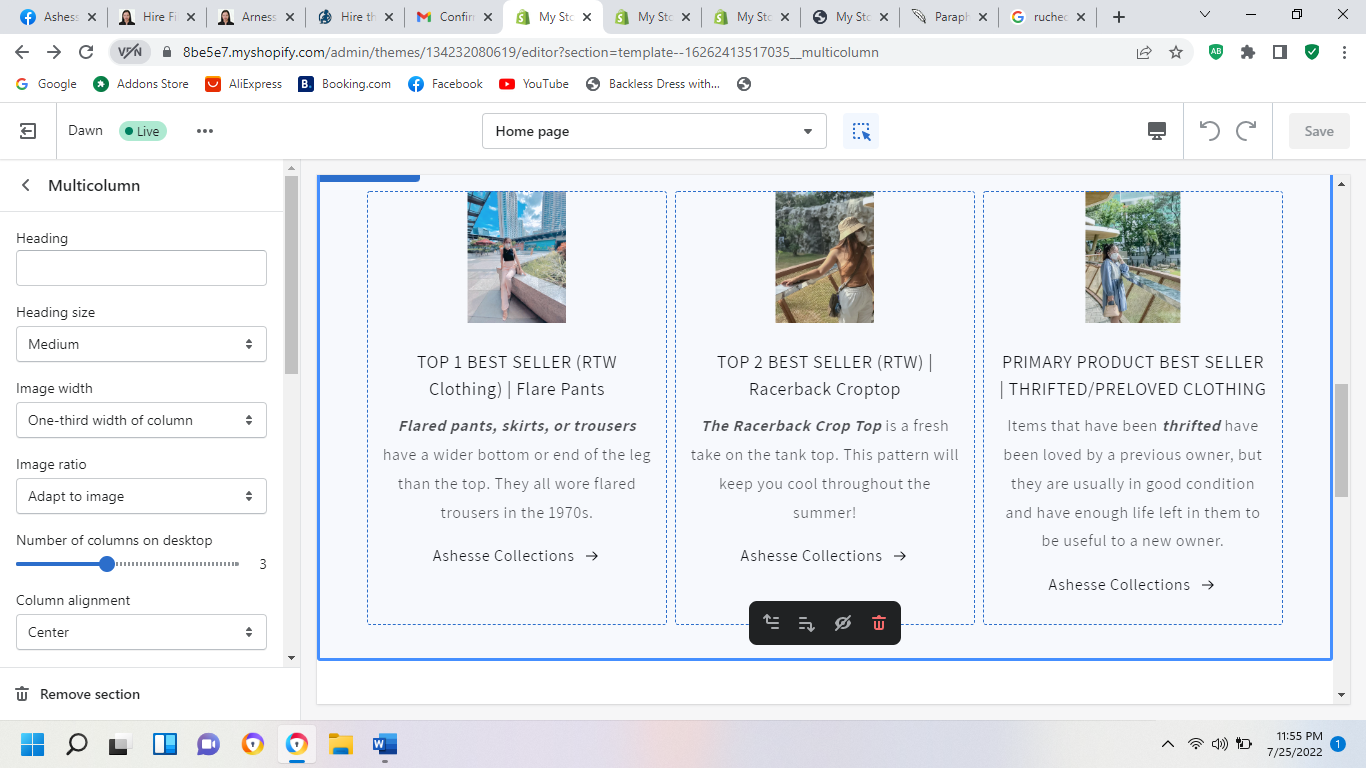This screenshot has width=1366, height=768.
Task: Open the green shield extension
Action: click(1312, 52)
